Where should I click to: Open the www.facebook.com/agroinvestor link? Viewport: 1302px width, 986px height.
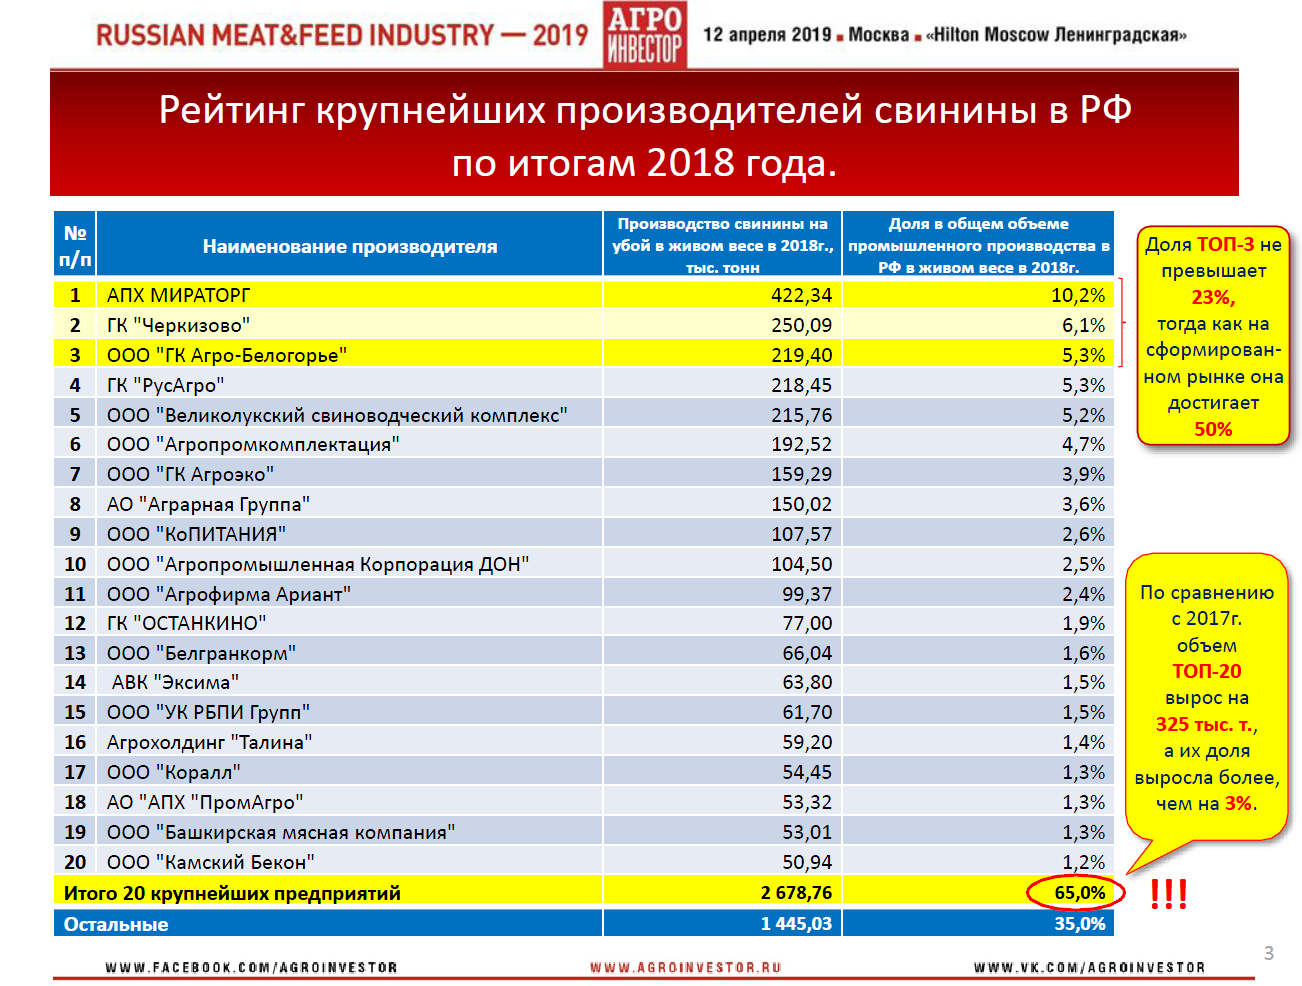click(251, 967)
